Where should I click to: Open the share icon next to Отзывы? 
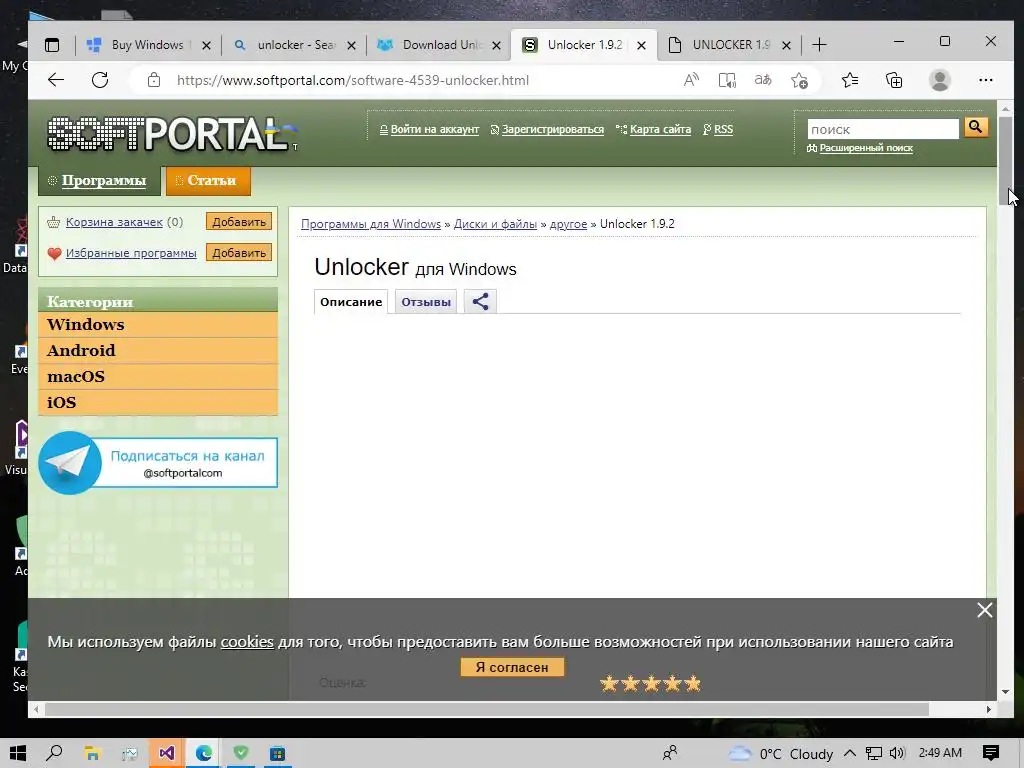[x=480, y=302]
